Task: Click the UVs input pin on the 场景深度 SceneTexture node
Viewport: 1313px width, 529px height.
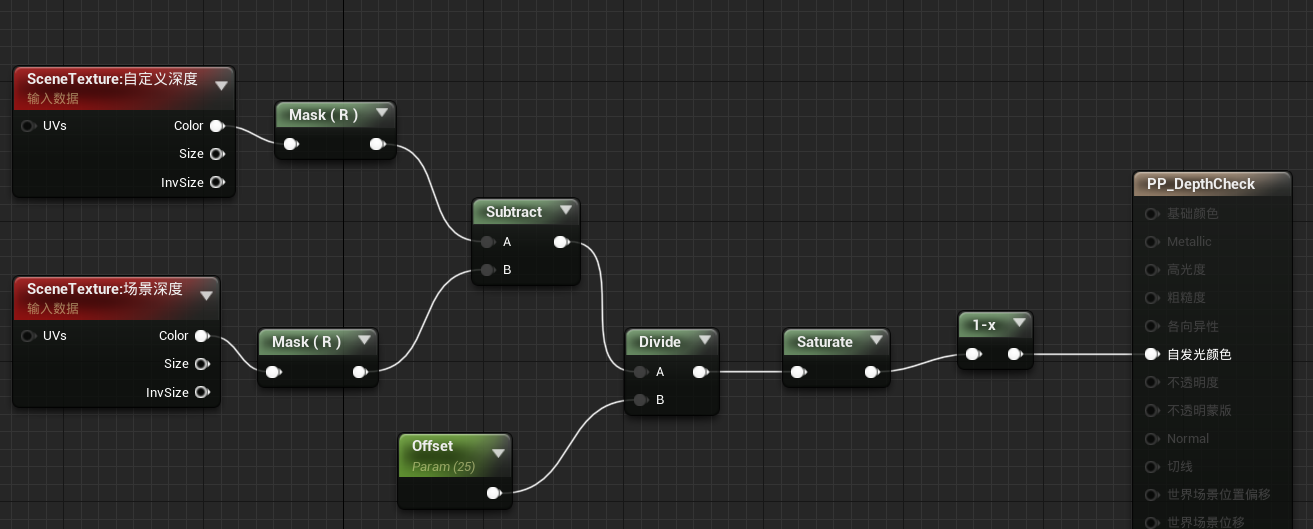Action: point(29,336)
